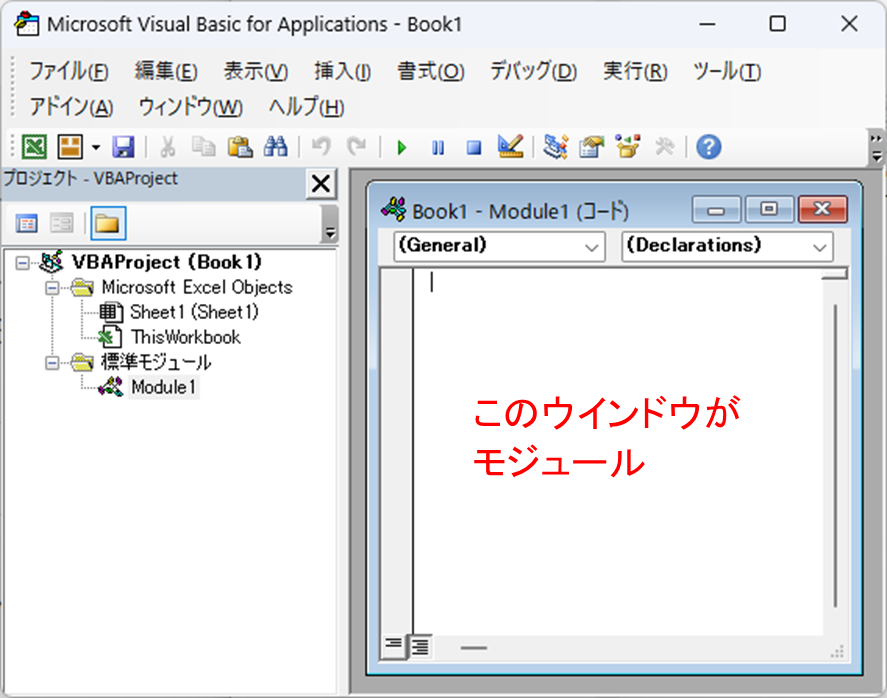The height and width of the screenshot is (698, 887).
Task: Click the Redo arrow icon
Action: [357, 147]
